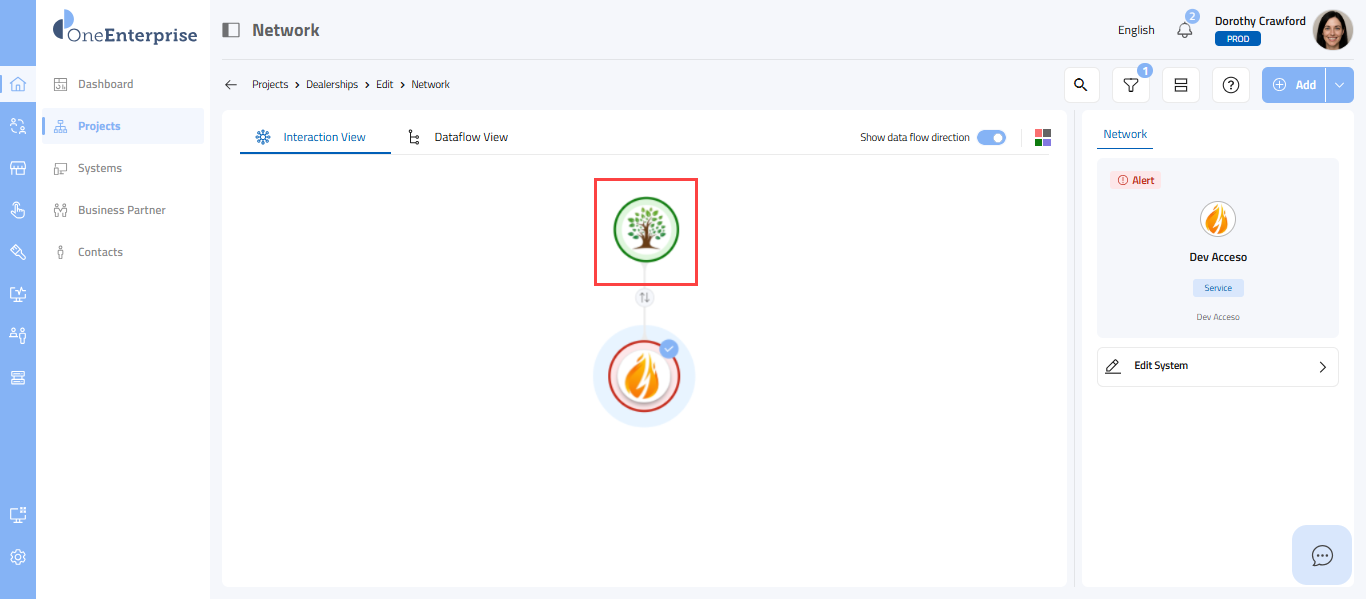Open the color legend swatch grid

click(1043, 137)
